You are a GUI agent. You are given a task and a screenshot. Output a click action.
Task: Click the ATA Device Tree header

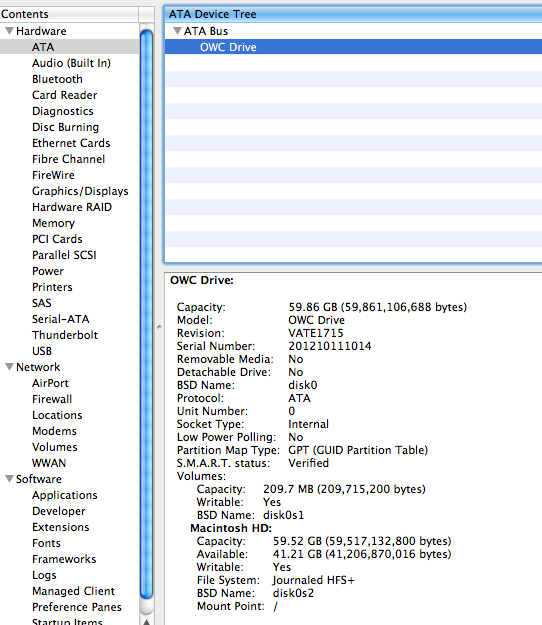click(353, 14)
